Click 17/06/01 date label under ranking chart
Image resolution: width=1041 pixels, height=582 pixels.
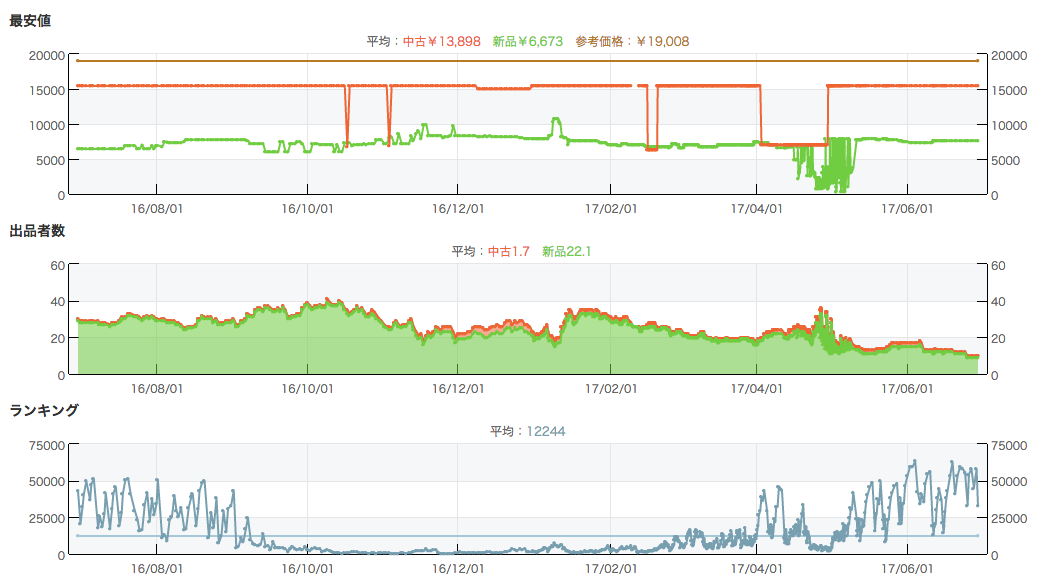click(x=907, y=569)
